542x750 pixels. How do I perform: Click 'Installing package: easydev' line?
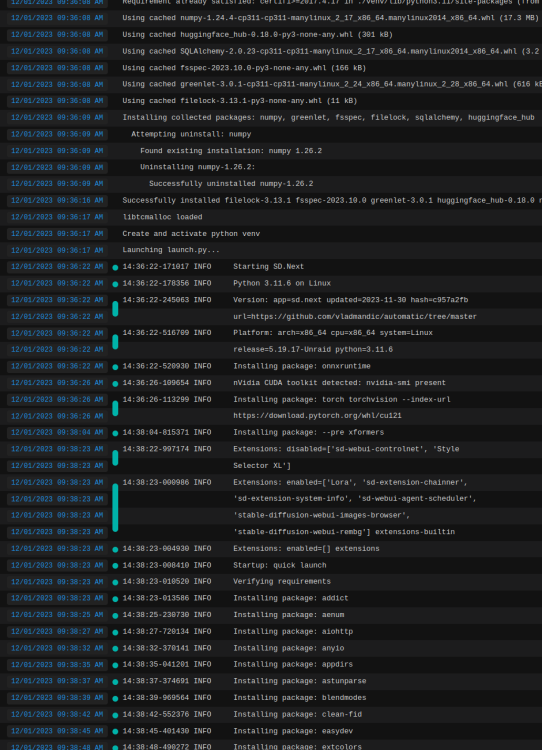coord(293,731)
